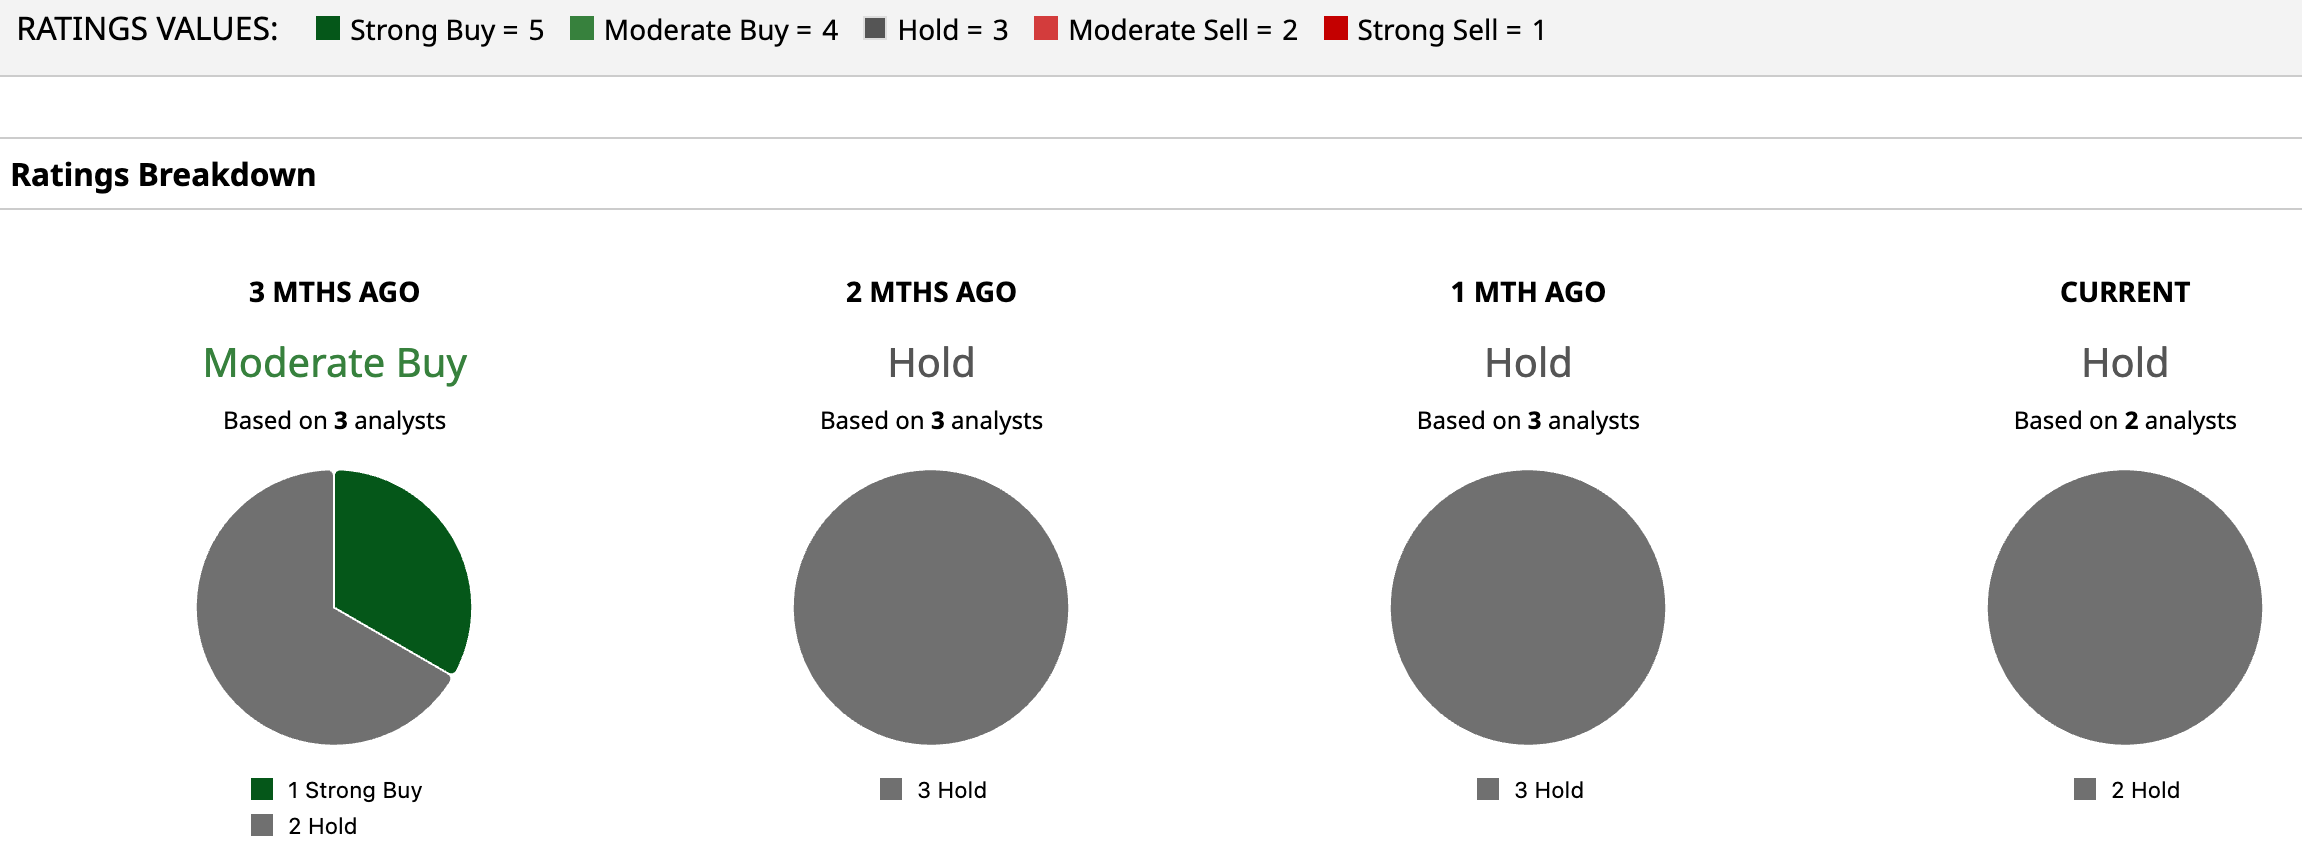Image resolution: width=2302 pixels, height=854 pixels.
Task: Click the '2 Hold' swatch under 3 MTHS AGO
Action: coord(262,825)
